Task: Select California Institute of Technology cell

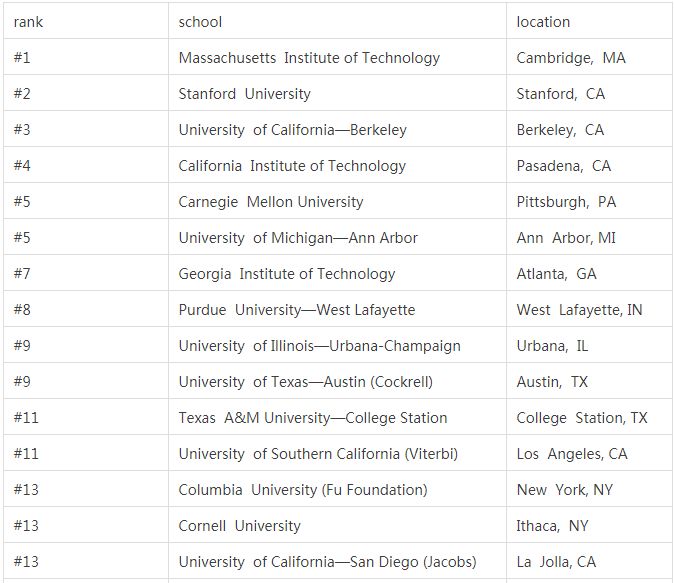Action: (x=337, y=165)
